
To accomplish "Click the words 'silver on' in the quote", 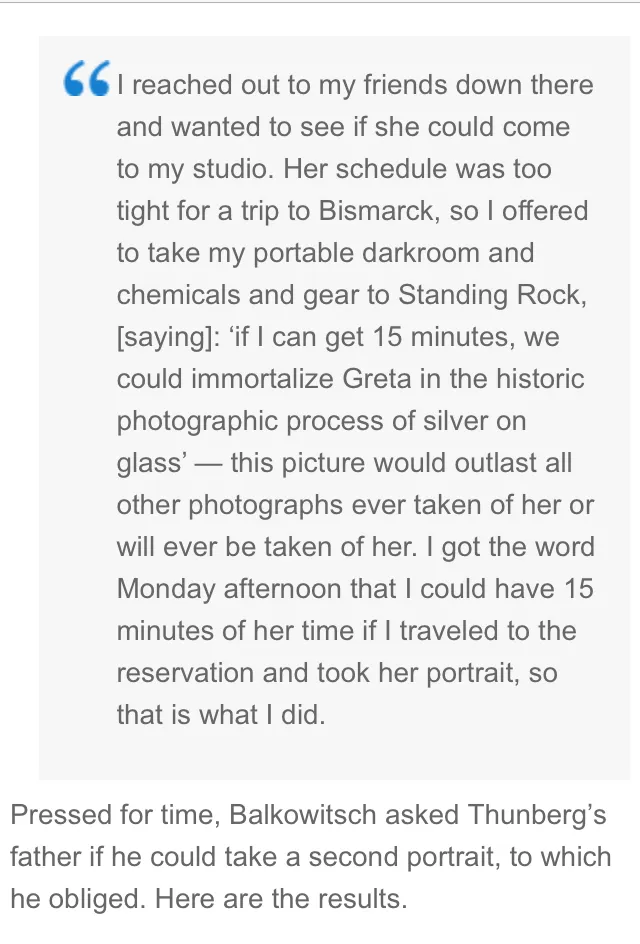I will click(474, 421).
